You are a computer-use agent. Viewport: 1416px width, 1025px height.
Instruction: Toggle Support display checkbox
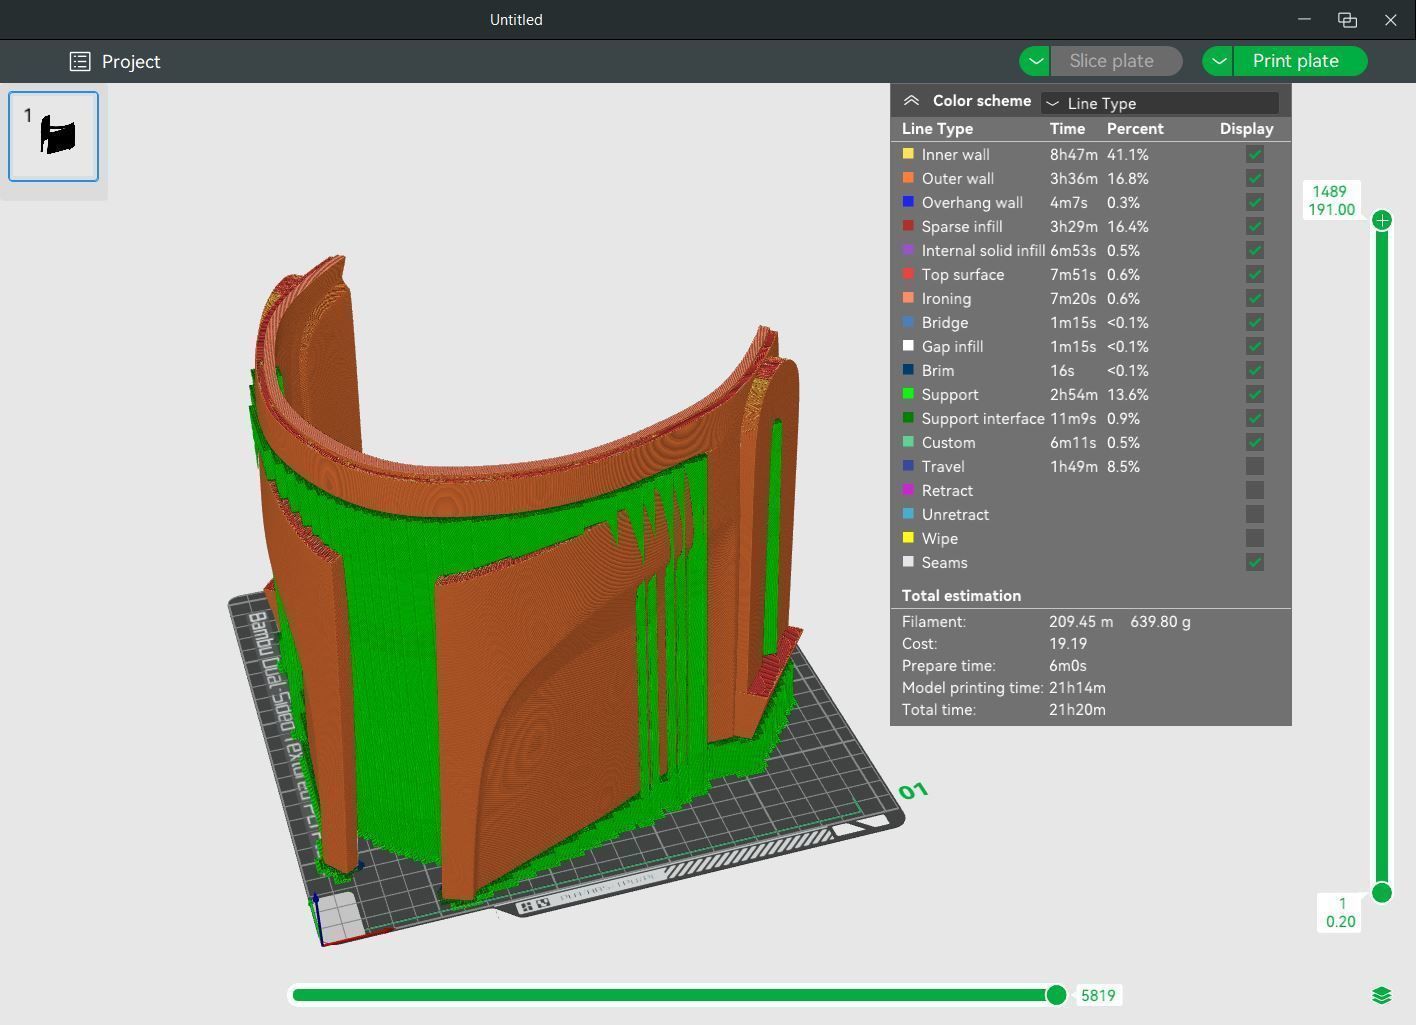[1255, 394]
